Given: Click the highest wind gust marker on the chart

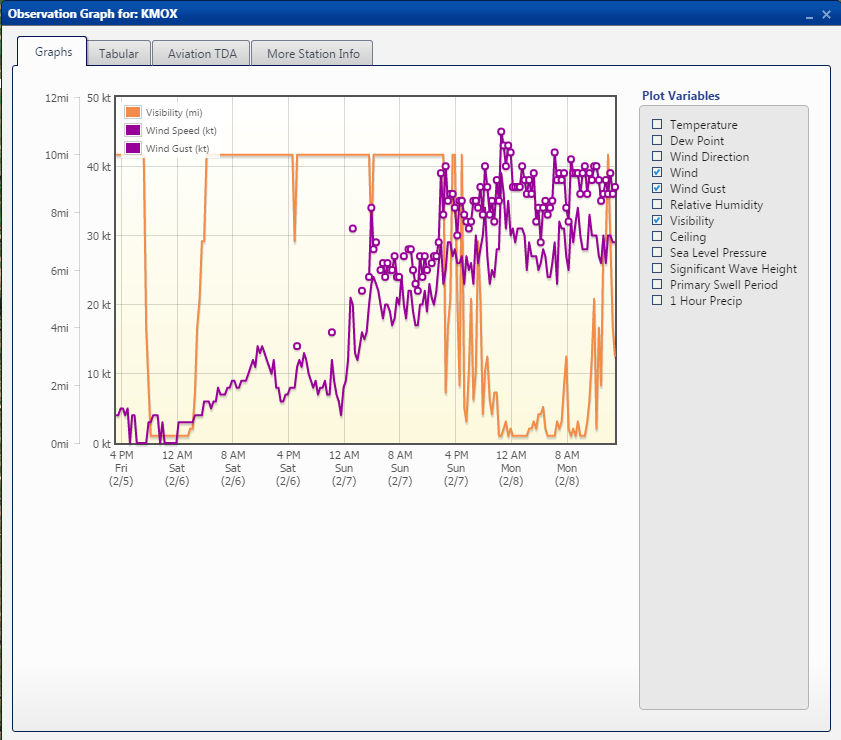Looking at the screenshot, I should pyautogui.click(x=501, y=132).
